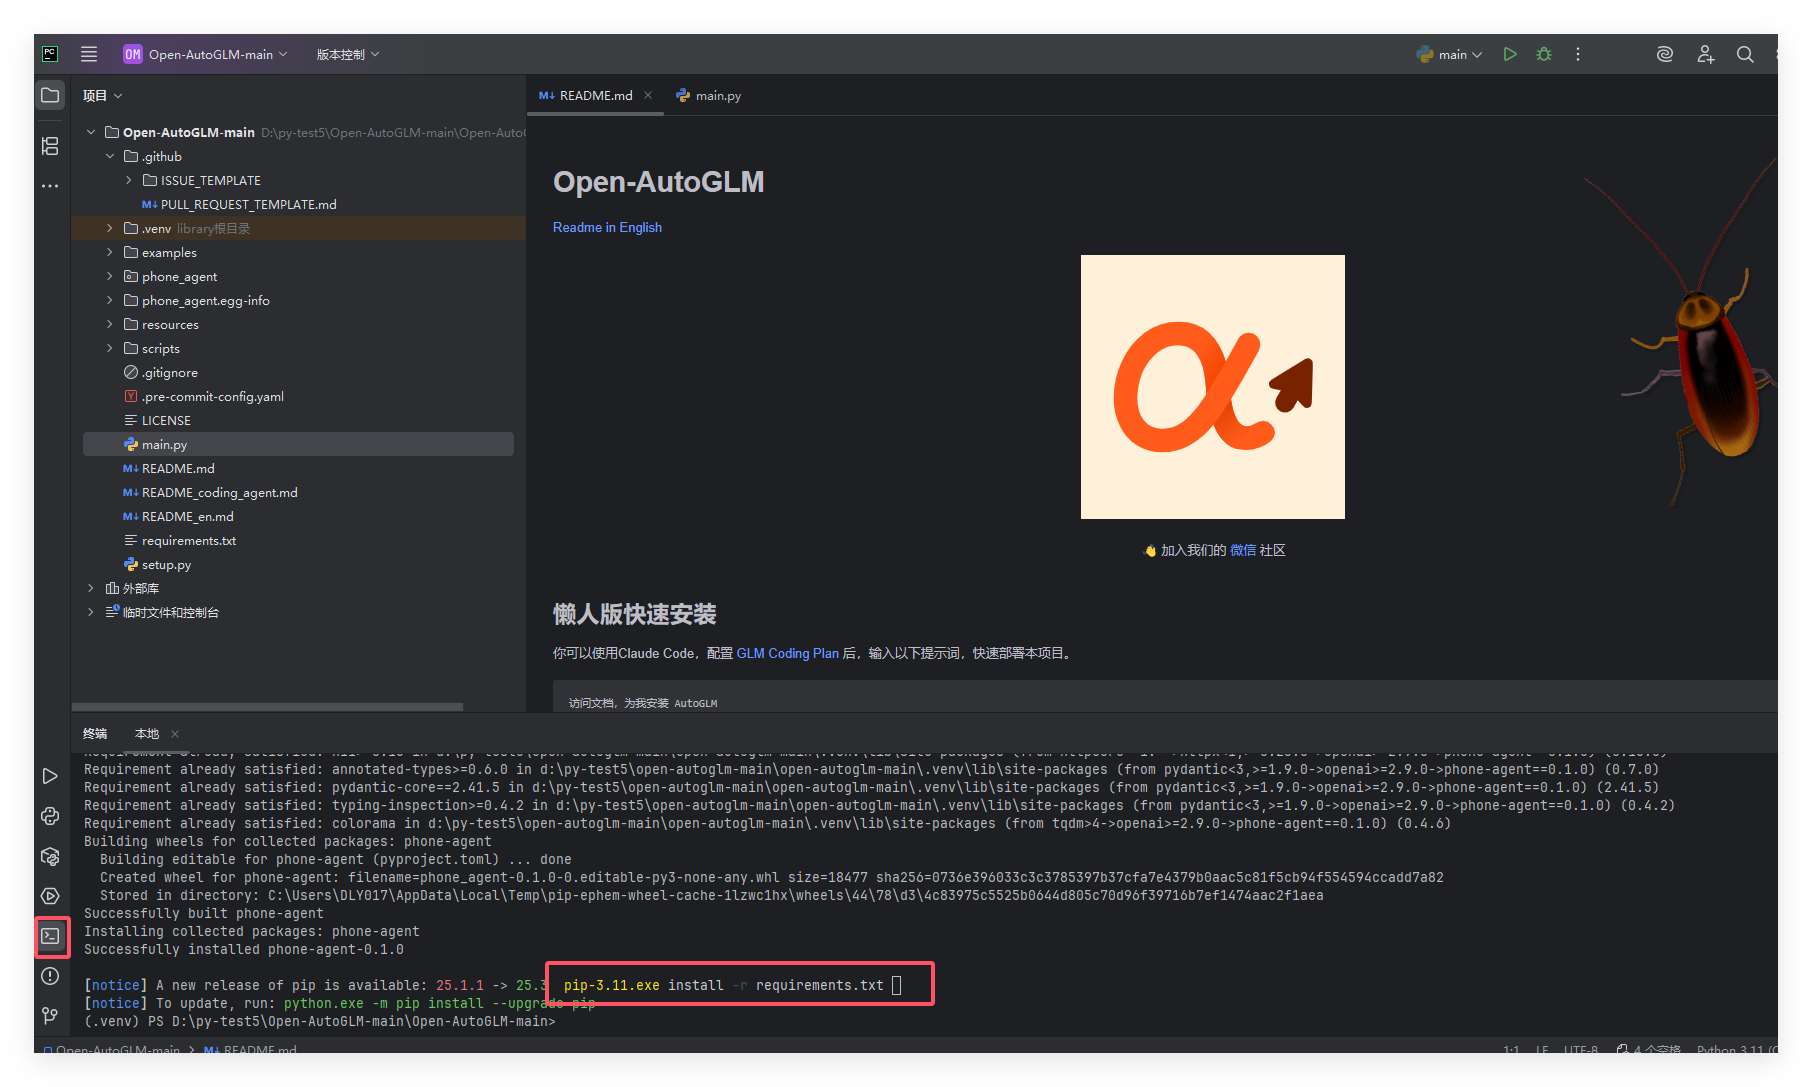
Task: Open the hamburger main menu
Action: [88, 54]
